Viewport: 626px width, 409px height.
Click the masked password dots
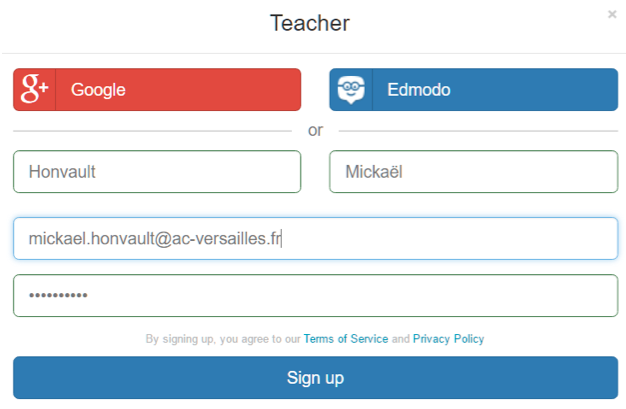[x=58, y=296]
